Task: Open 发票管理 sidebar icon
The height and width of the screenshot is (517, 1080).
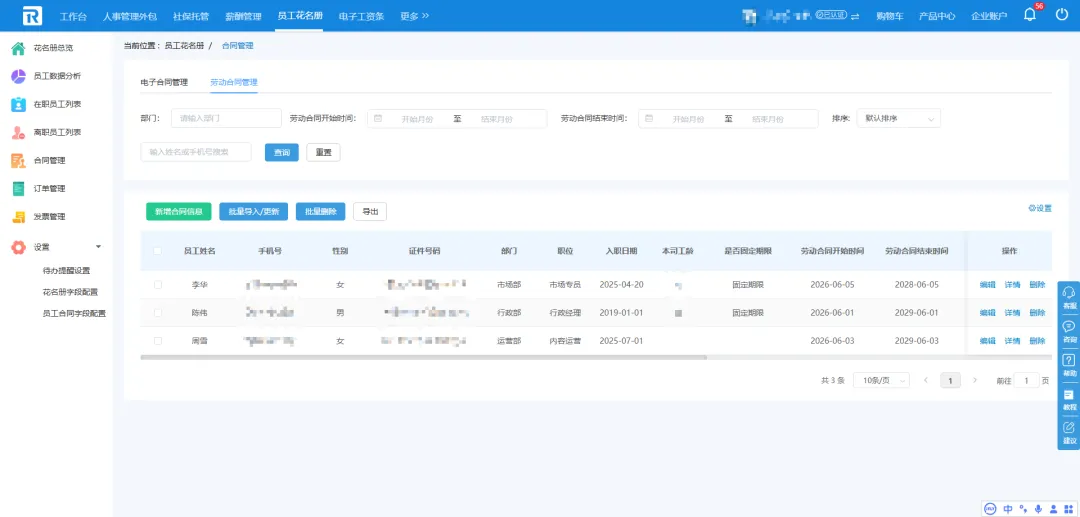Action: [19, 217]
